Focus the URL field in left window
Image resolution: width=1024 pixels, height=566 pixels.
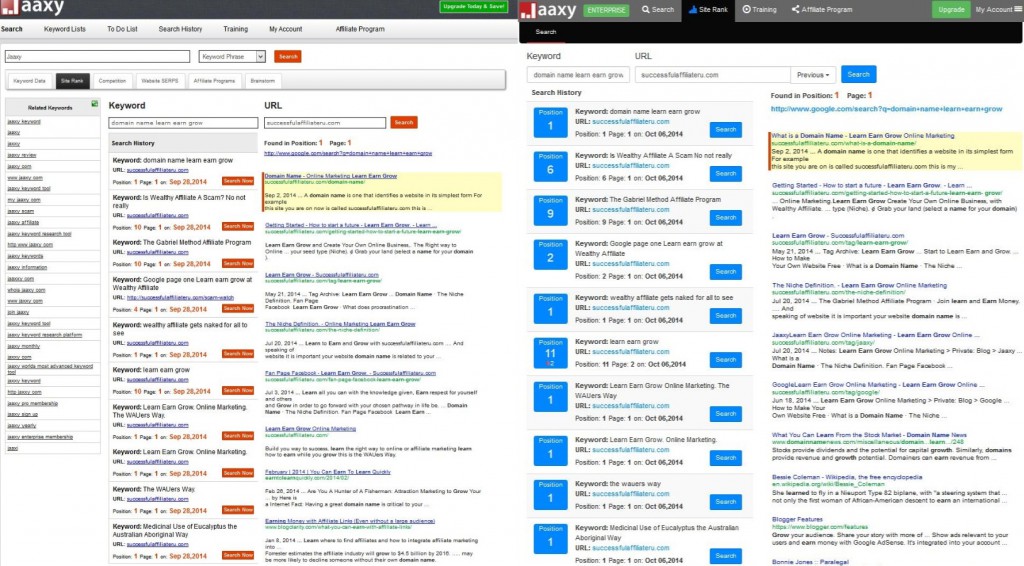click(325, 123)
